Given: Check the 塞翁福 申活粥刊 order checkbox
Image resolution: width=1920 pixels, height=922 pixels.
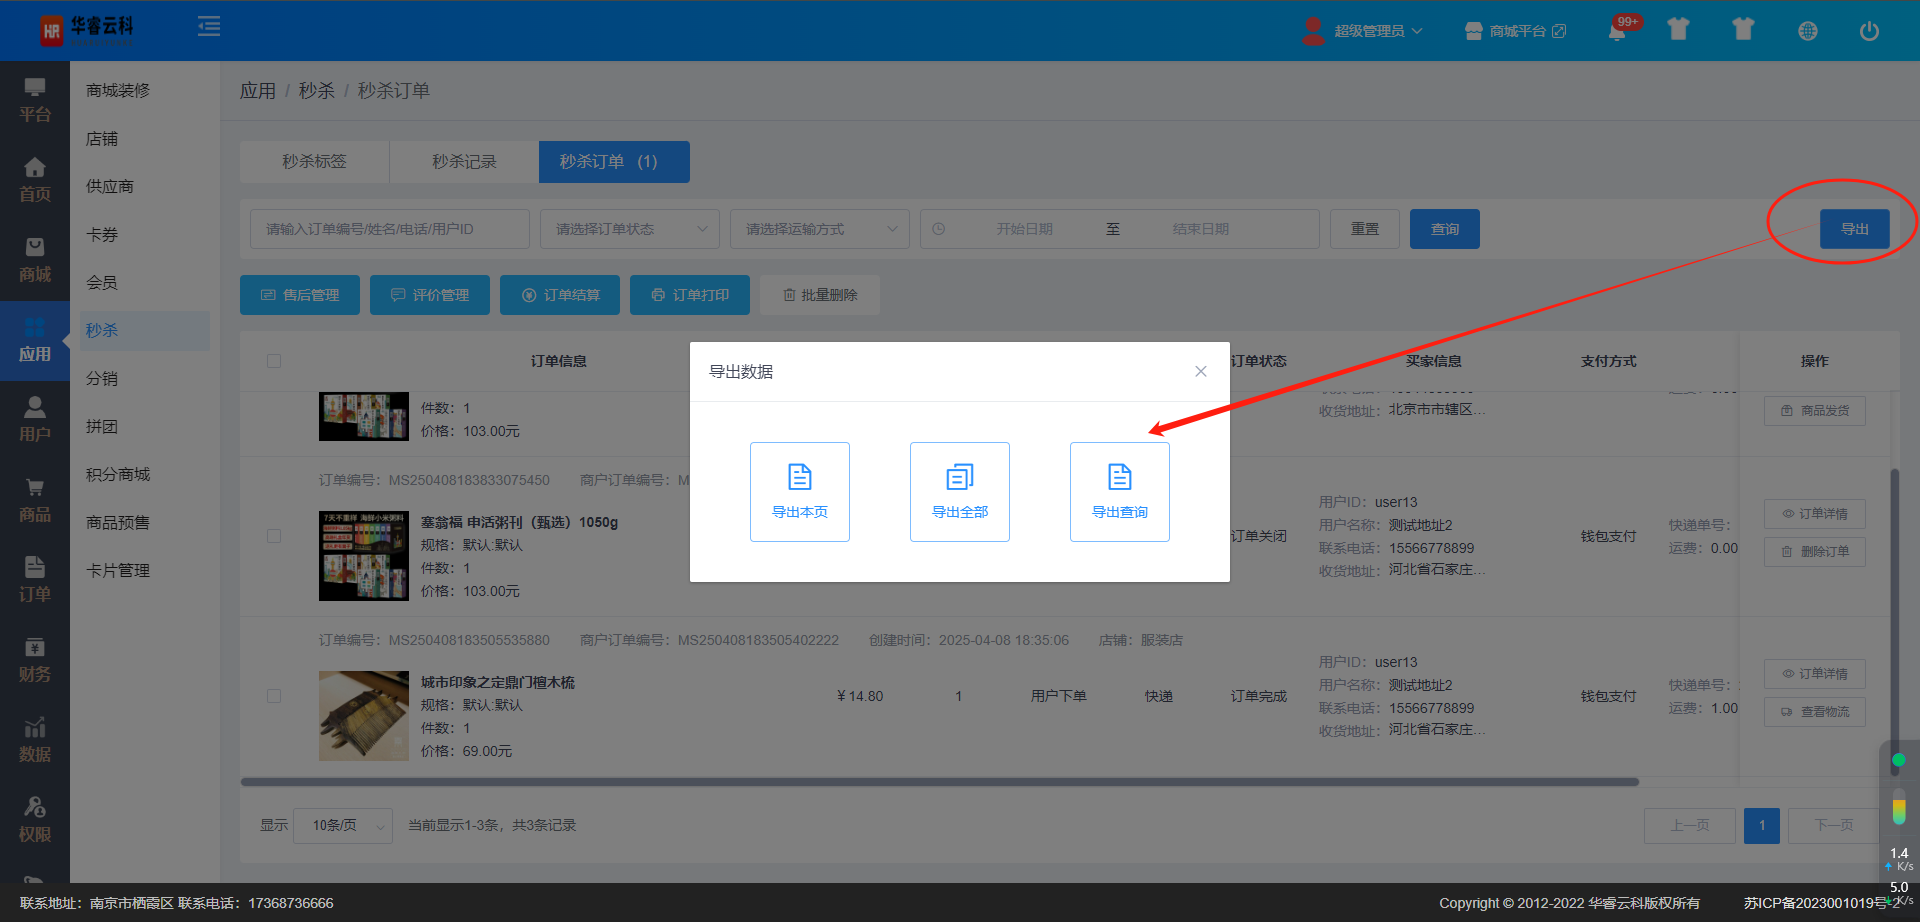Looking at the screenshot, I should 274,536.
